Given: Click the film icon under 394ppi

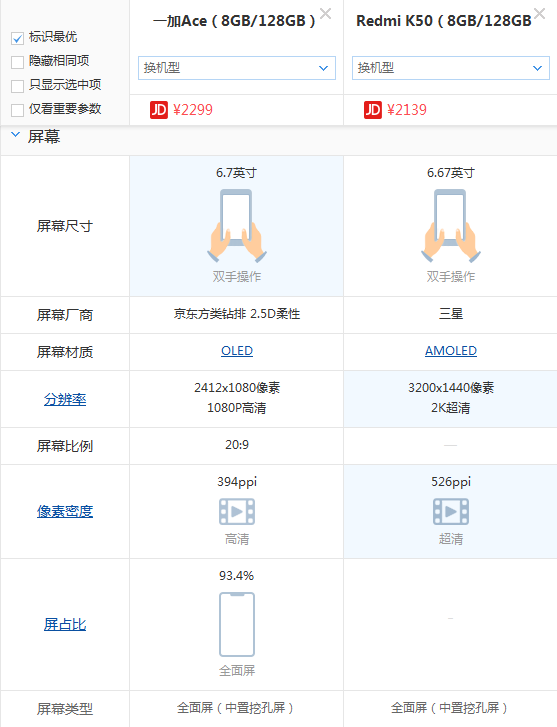Looking at the screenshot, I should click(237, 512).
